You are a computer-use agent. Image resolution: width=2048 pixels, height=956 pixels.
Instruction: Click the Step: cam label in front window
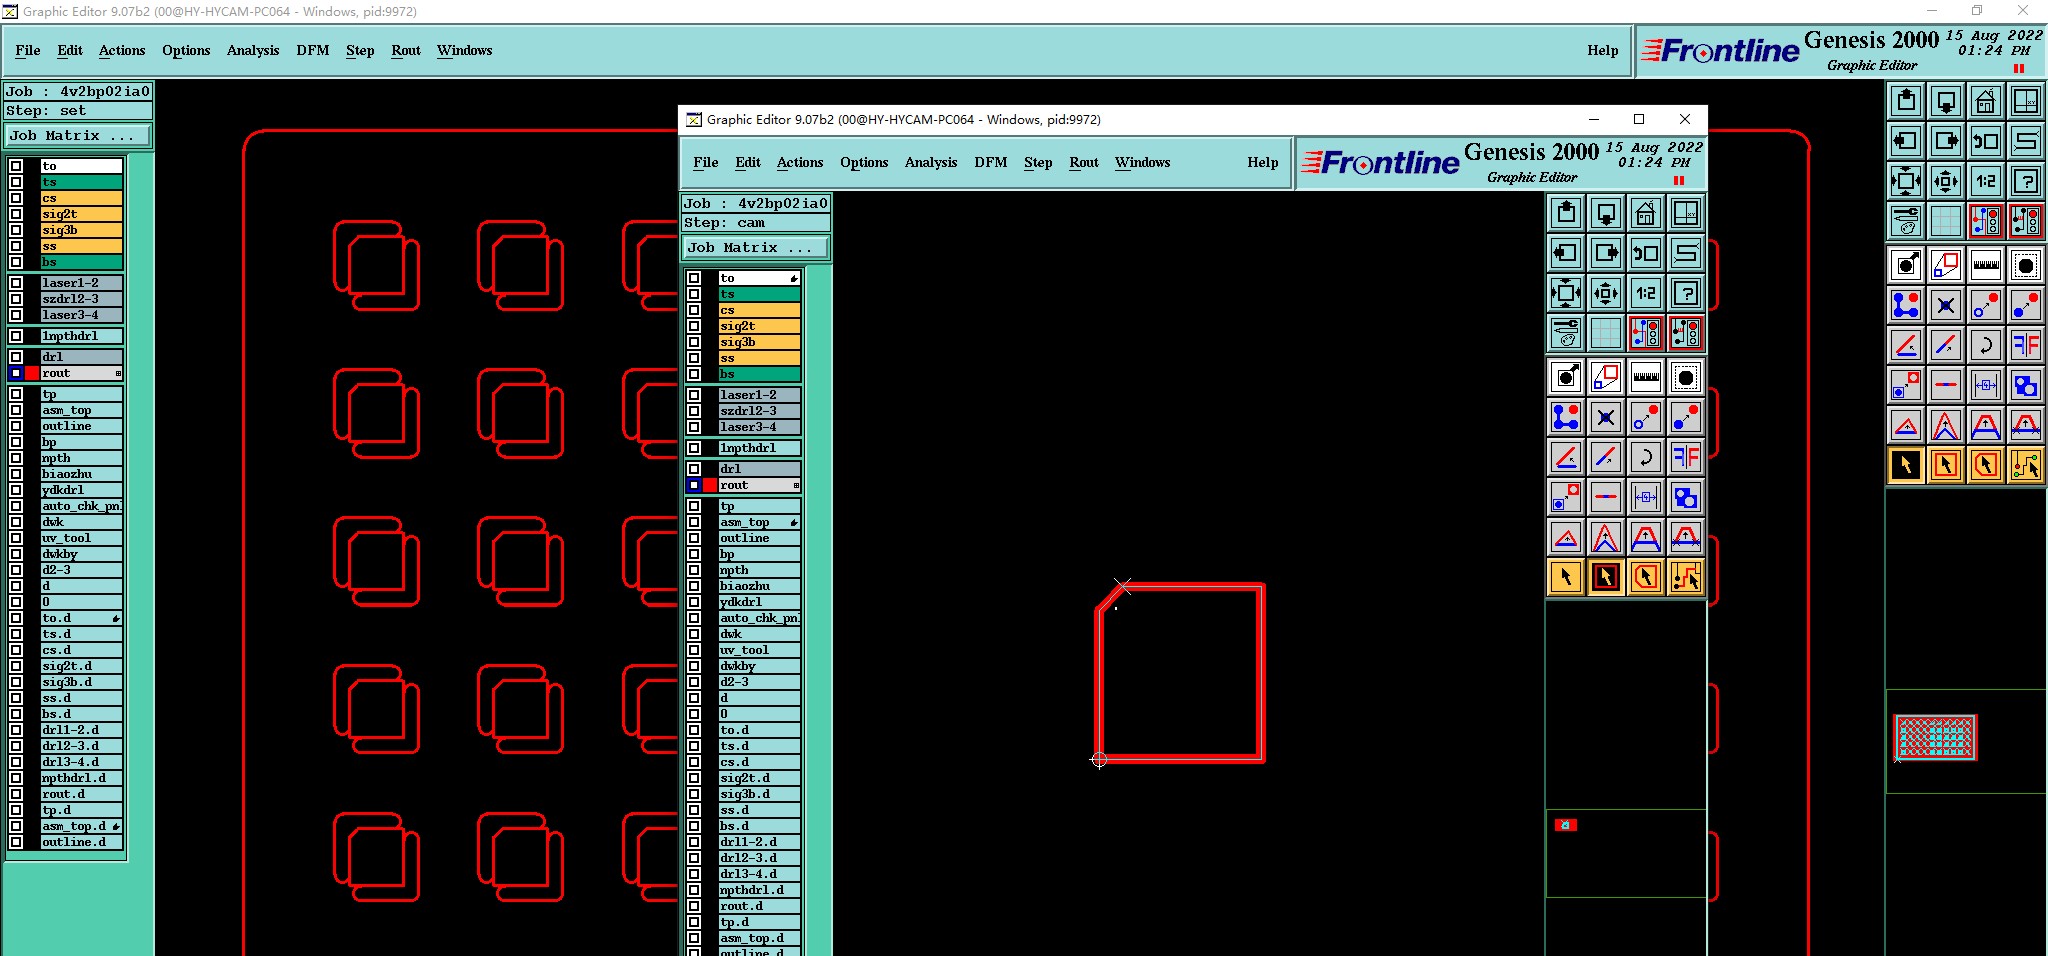756,223
